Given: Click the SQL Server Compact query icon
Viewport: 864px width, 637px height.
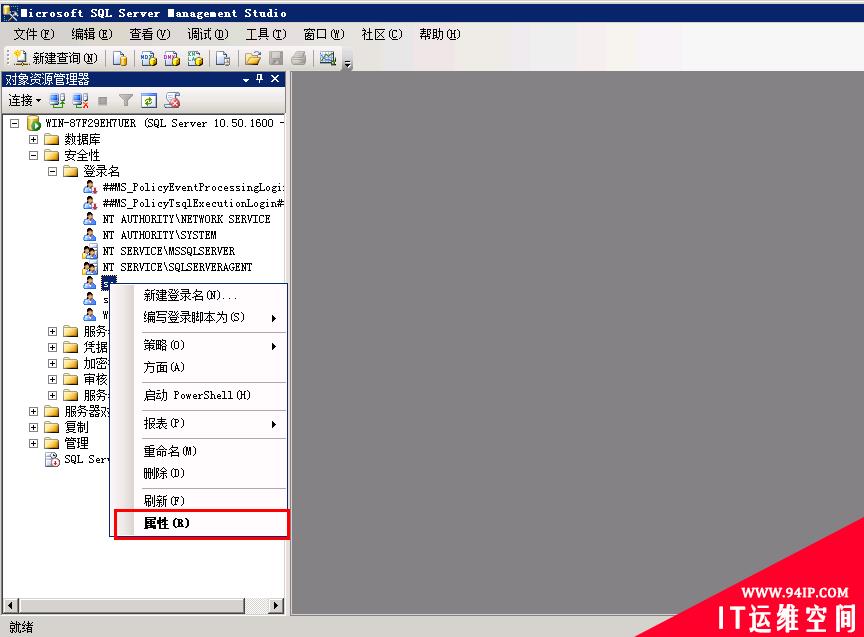Looking at the screenshot, I should 223,58.
